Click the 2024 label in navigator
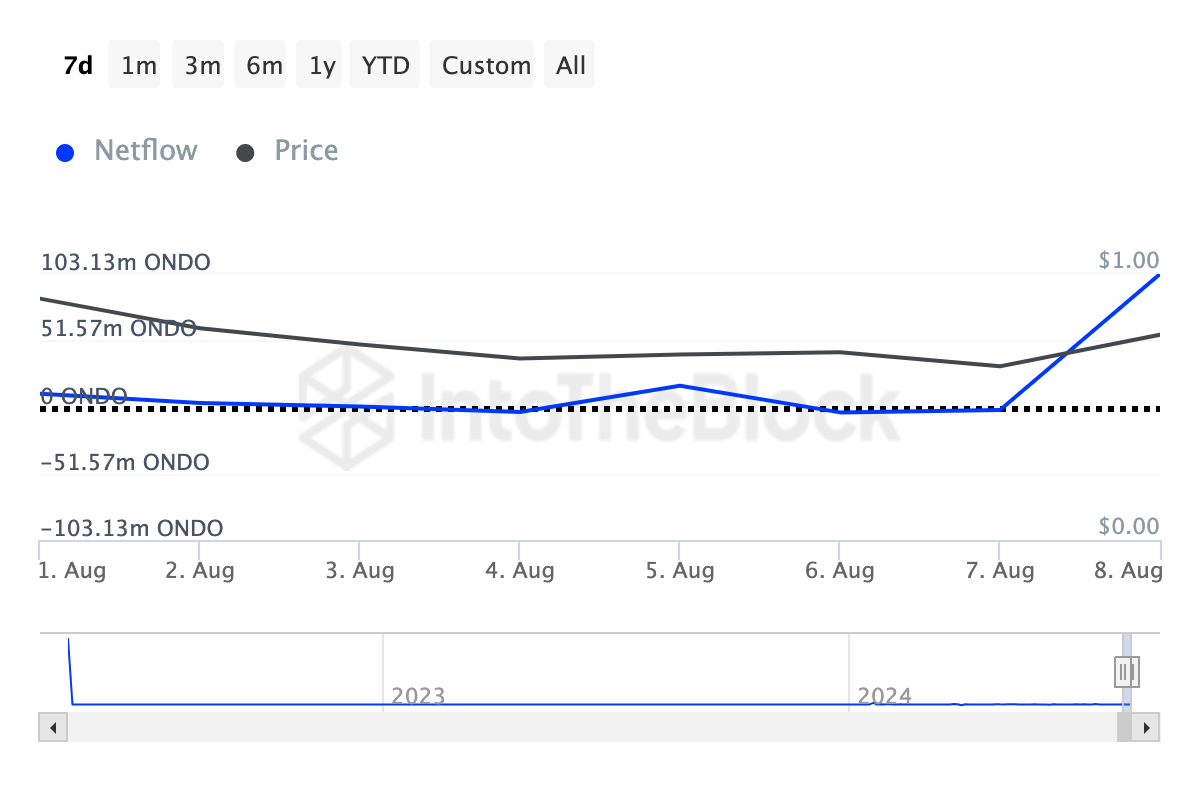This screenshot has height=800, width=1200. [x=884, y=695]
